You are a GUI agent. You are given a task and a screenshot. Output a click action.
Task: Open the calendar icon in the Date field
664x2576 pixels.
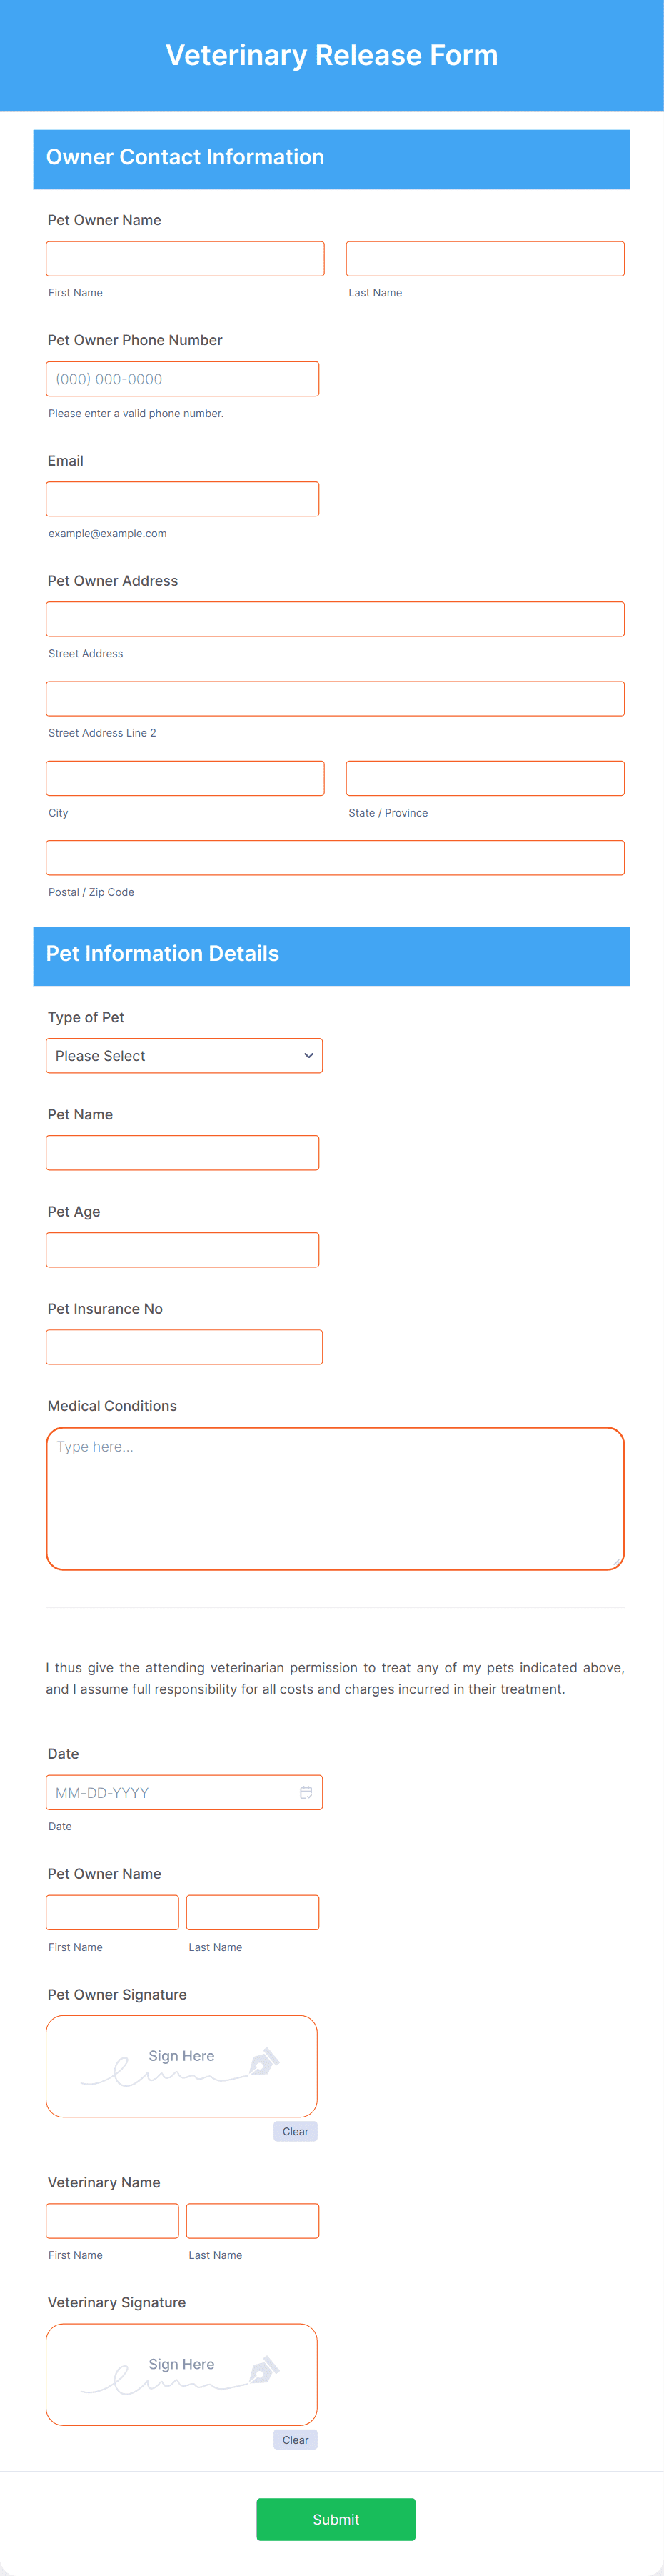[306, 1792]
